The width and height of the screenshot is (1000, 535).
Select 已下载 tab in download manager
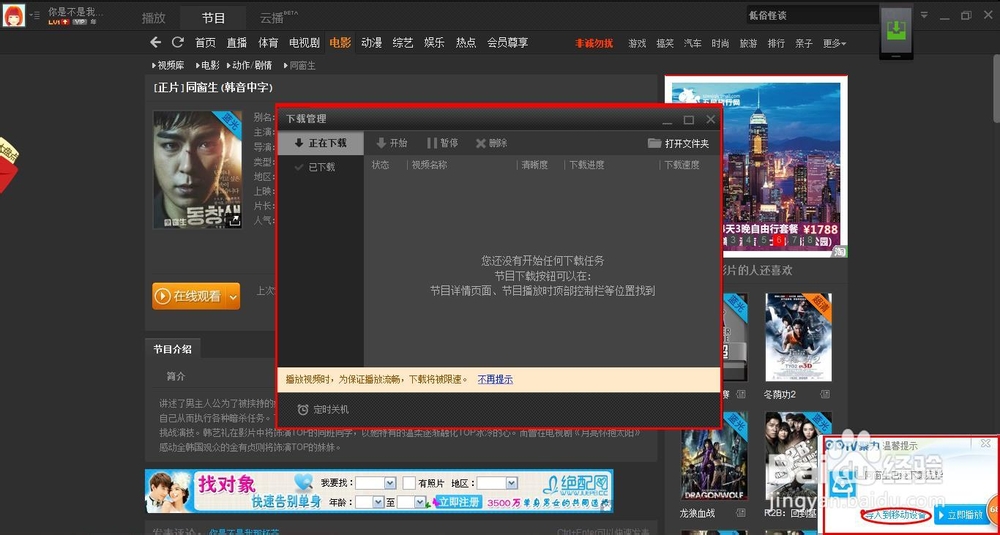pyautogui.click(x=321, y=167)
